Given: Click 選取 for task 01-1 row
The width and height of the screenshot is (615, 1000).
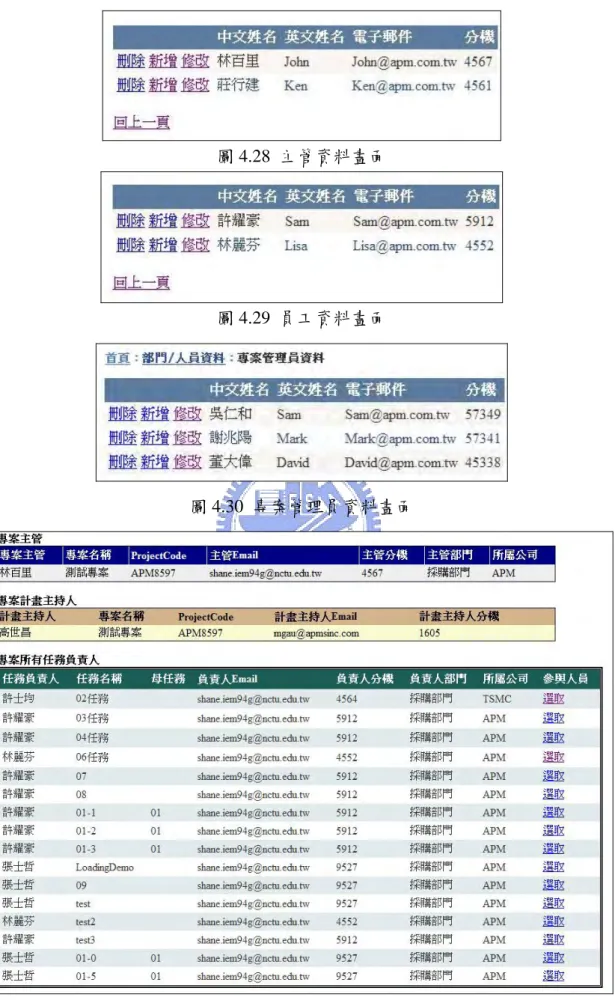Looking at the screenshot, I should pyautogui.click(x=553, y=812).
